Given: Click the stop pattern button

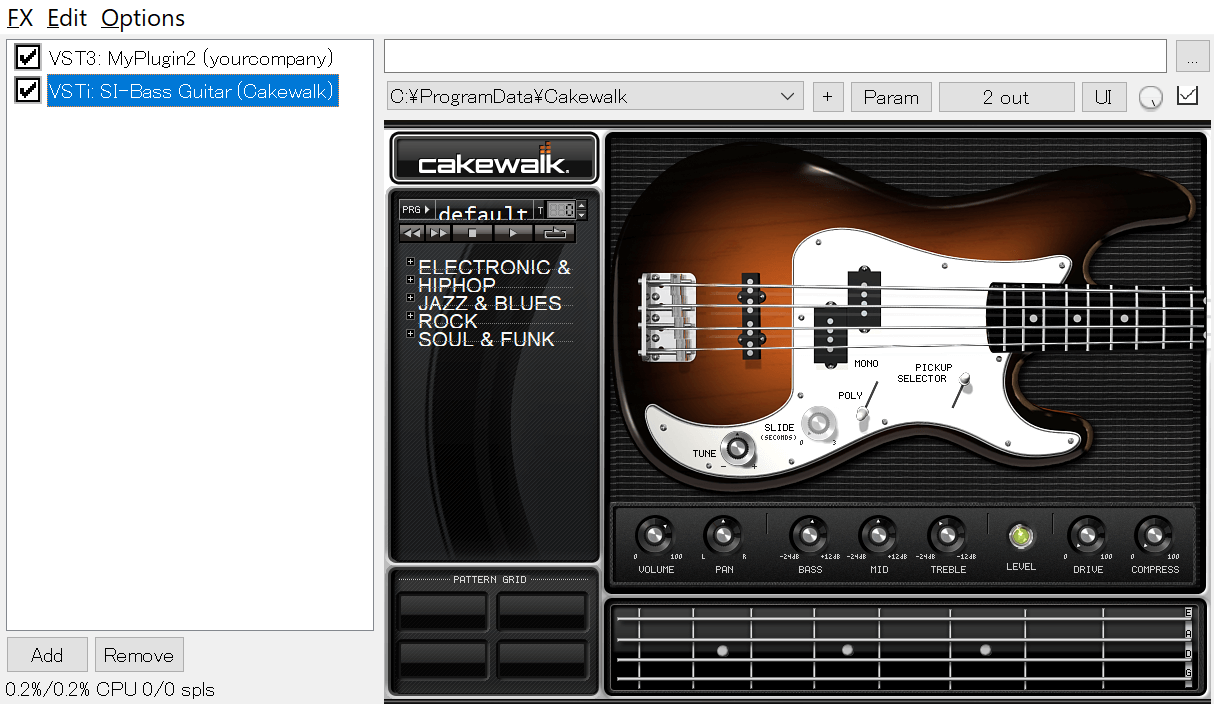Looking at the screenshot, I should pyautogui.click(x=472, y=233).
